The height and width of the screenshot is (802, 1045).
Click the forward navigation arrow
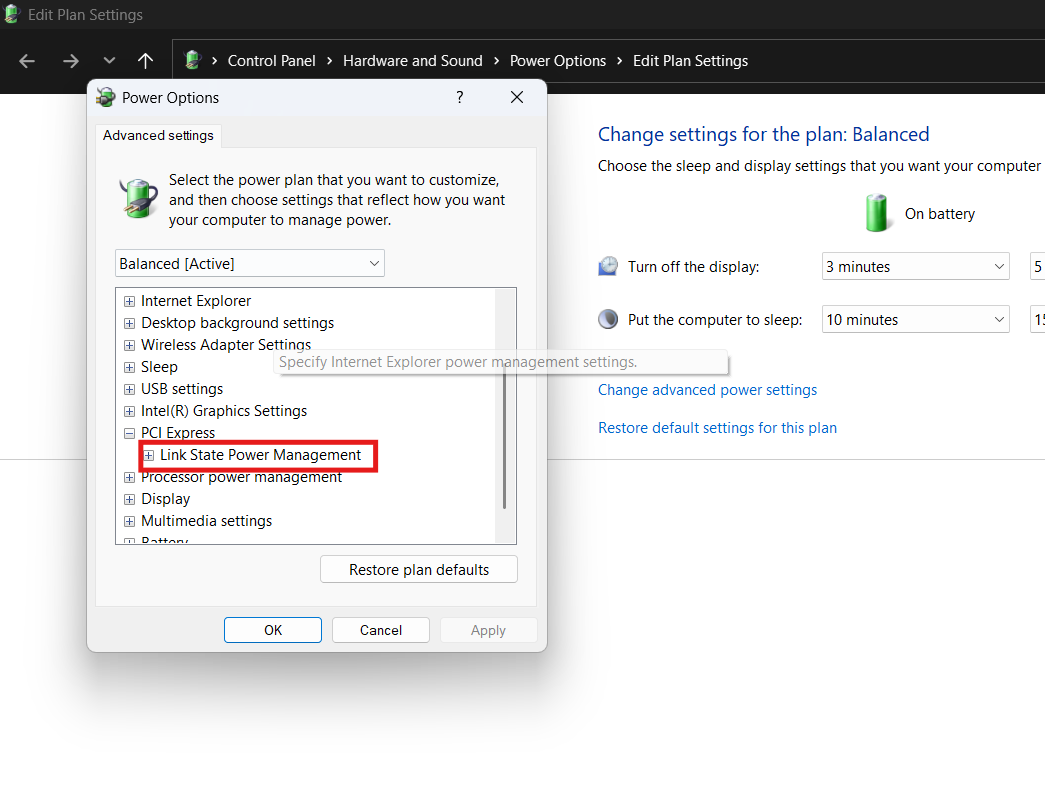click(x=70, y=61)
